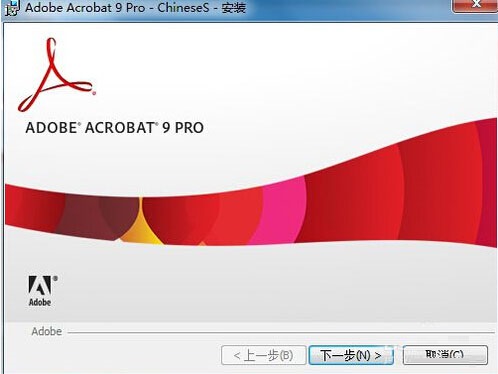Open the installer icon in the title bar
The height and width of the screenshot is (374, 498).
coord(11,8)
